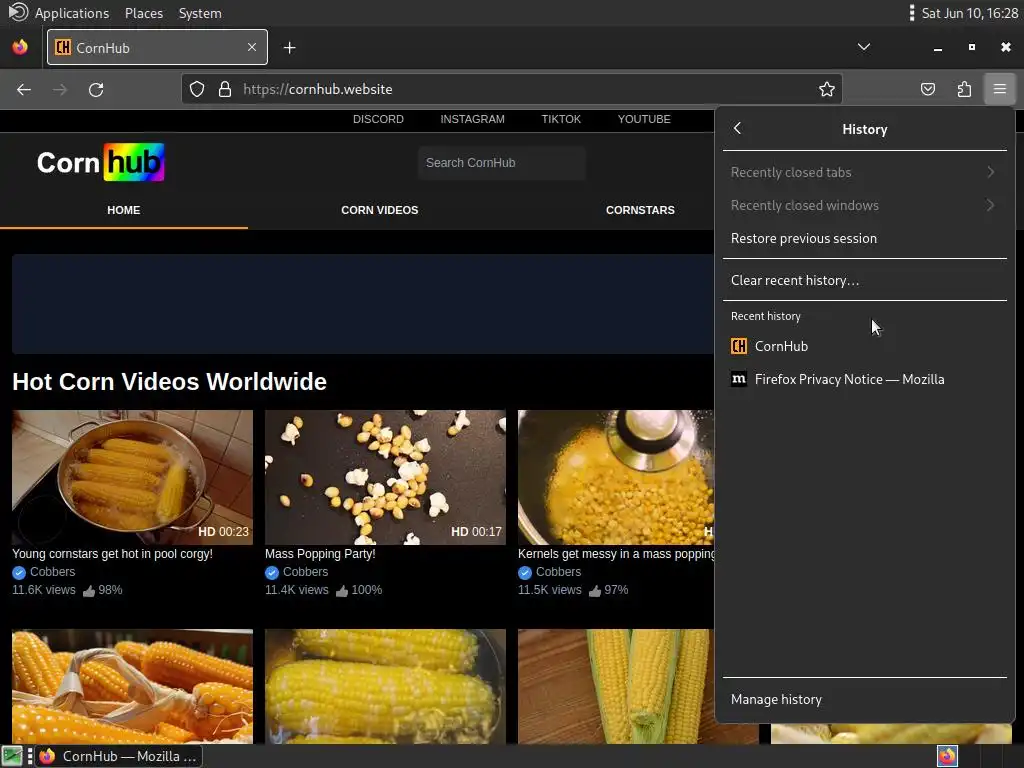1024x768 pixels.
Task: Switch to the HOME tab
Action: click(x=123, y=210)
